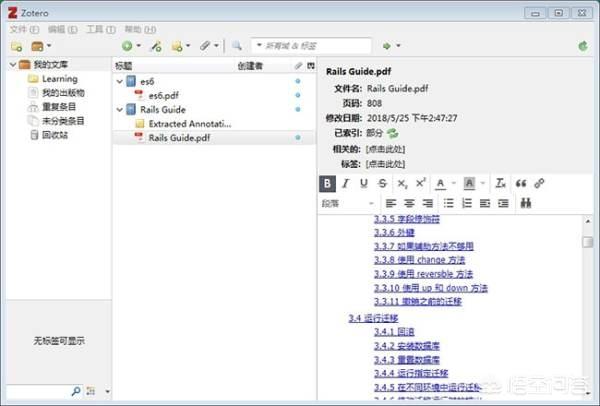Click the New Note icon
600x406 pixels.
coord(177,46)
